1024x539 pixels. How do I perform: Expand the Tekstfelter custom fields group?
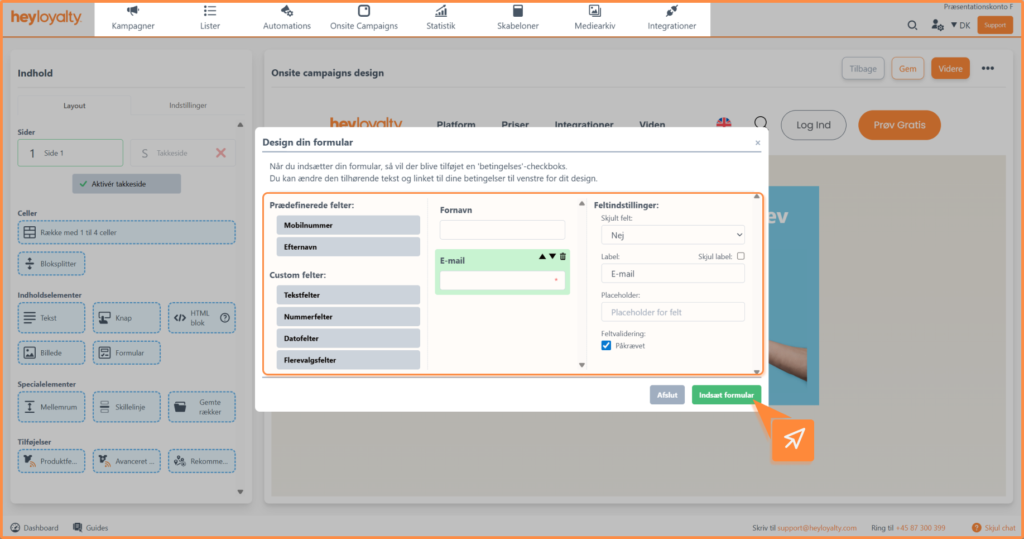[348, 294]
